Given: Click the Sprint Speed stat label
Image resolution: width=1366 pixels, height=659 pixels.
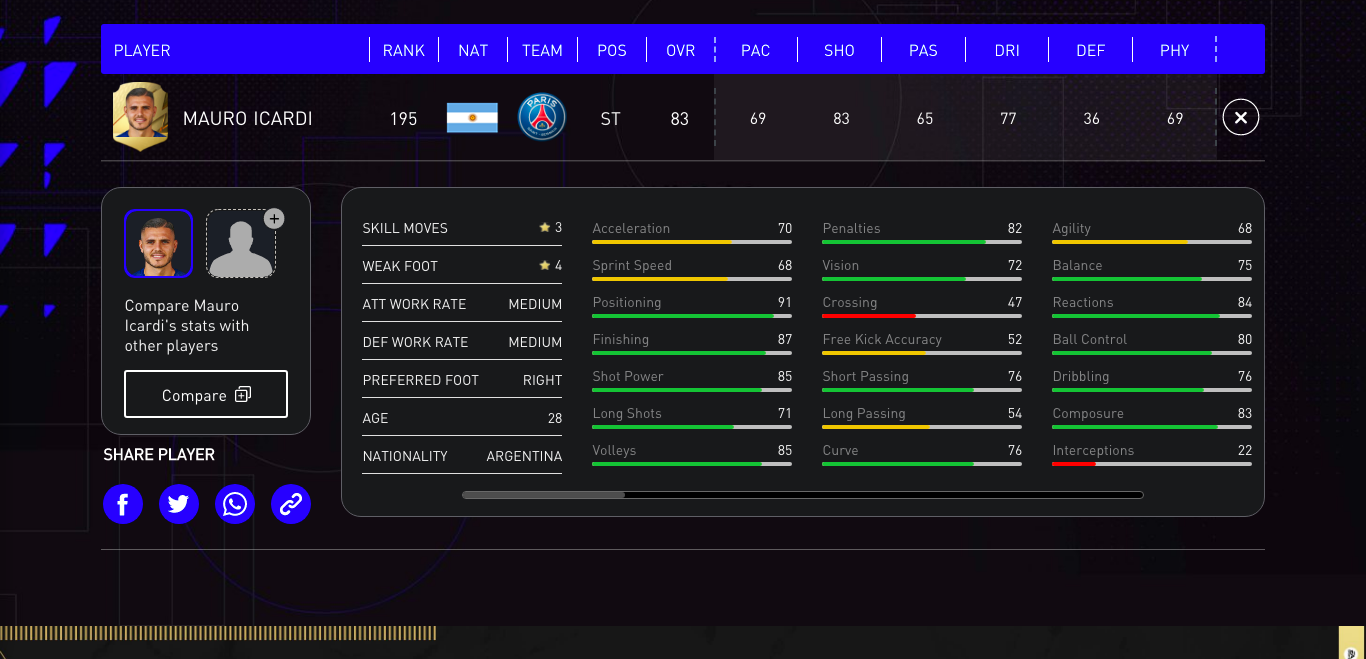Looking at the screenshot, I should [x=632, y=265].
